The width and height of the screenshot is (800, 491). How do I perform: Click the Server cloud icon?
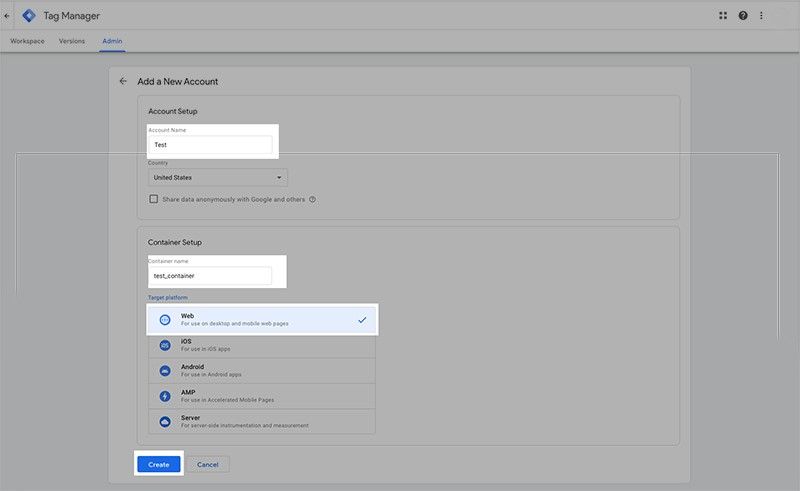[165, 422]
